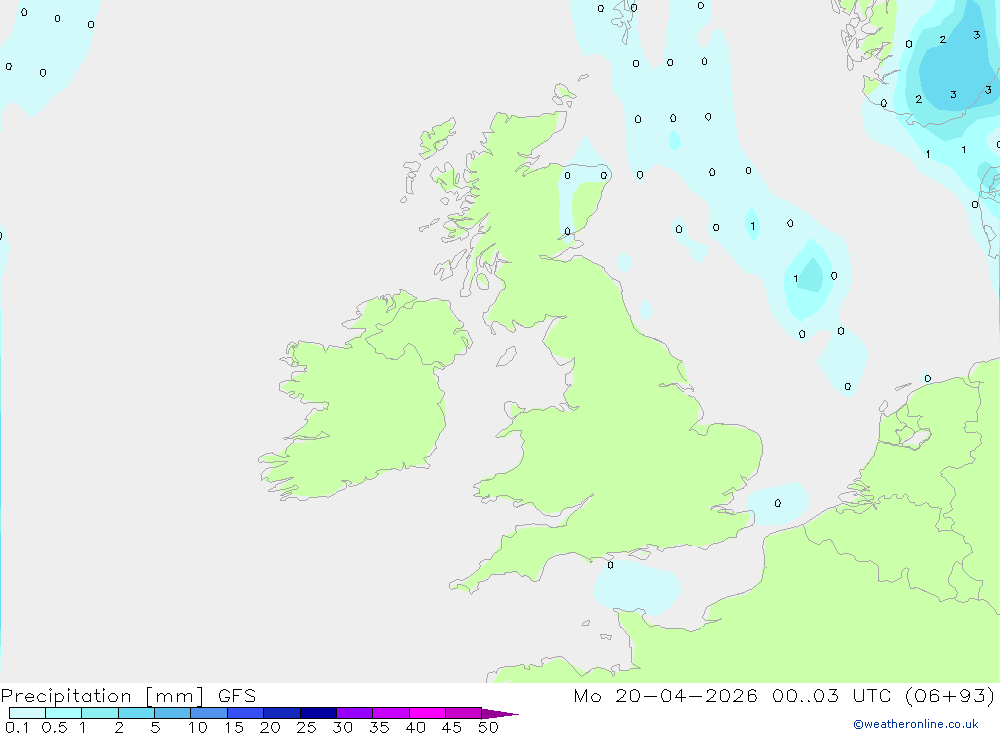Pick the legend swatch between 10 and 15

tap(209, 713)
